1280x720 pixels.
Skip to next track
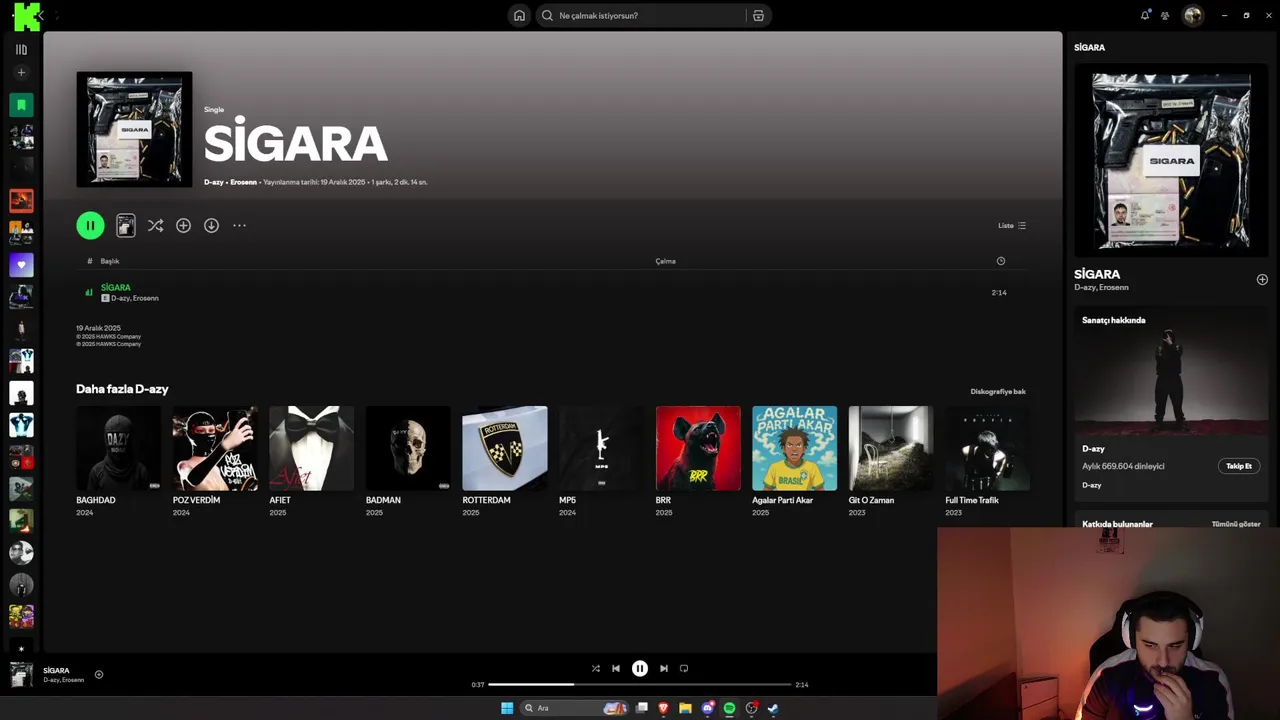pos(664,669)
